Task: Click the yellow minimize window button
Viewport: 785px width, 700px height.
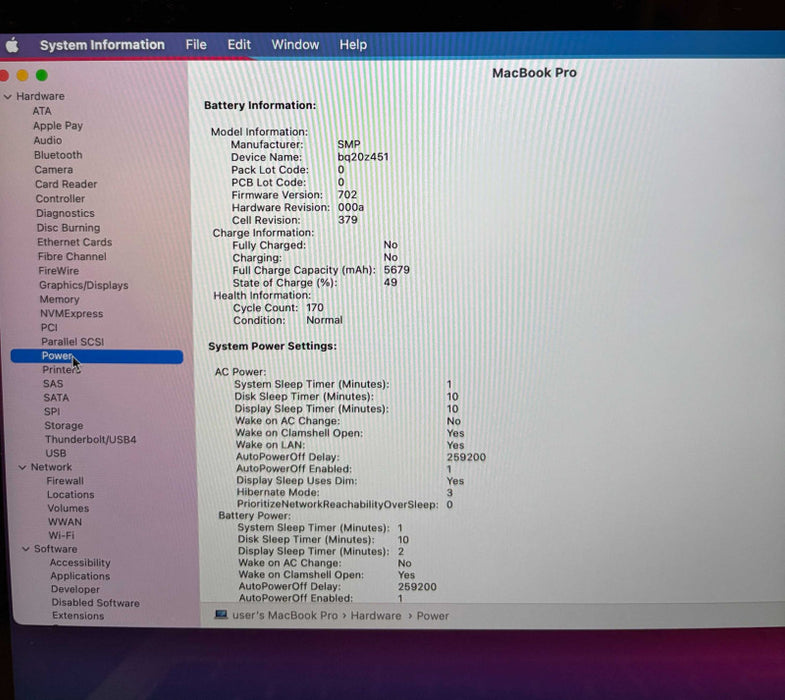Action: point(23,75)
